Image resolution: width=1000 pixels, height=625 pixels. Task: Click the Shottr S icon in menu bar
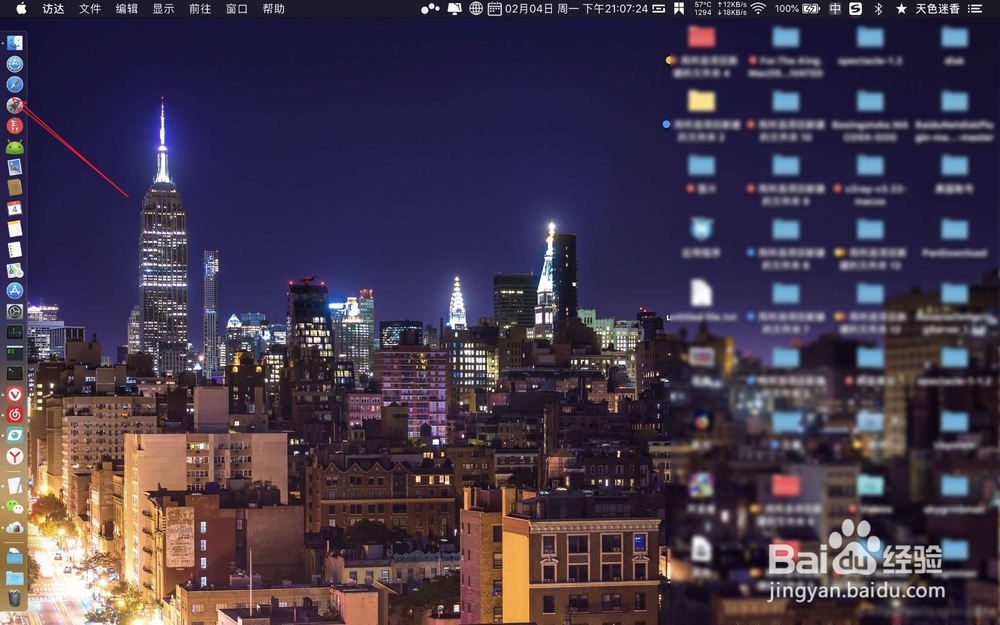[x=853, y=10]
